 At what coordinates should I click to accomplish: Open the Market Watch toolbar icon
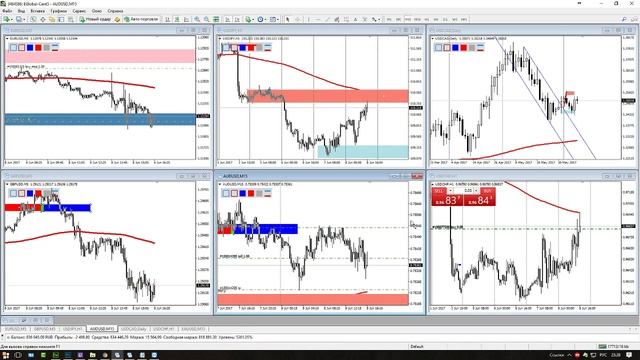tap(33, 19)
